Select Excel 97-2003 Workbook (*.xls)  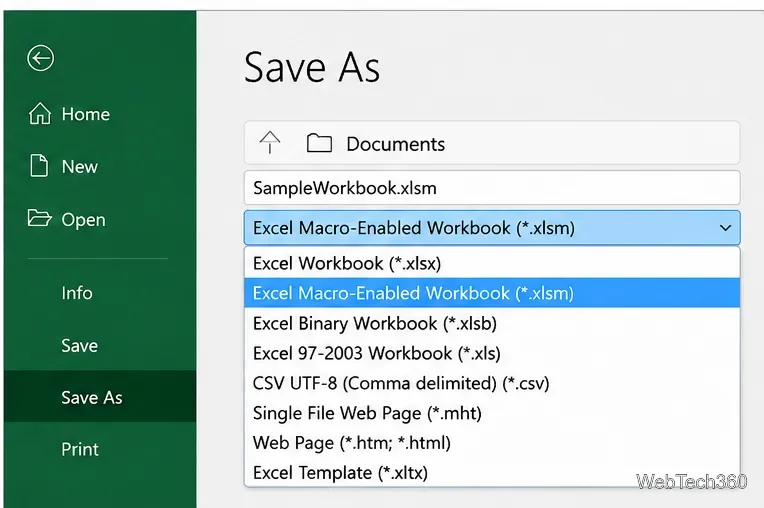492,353
